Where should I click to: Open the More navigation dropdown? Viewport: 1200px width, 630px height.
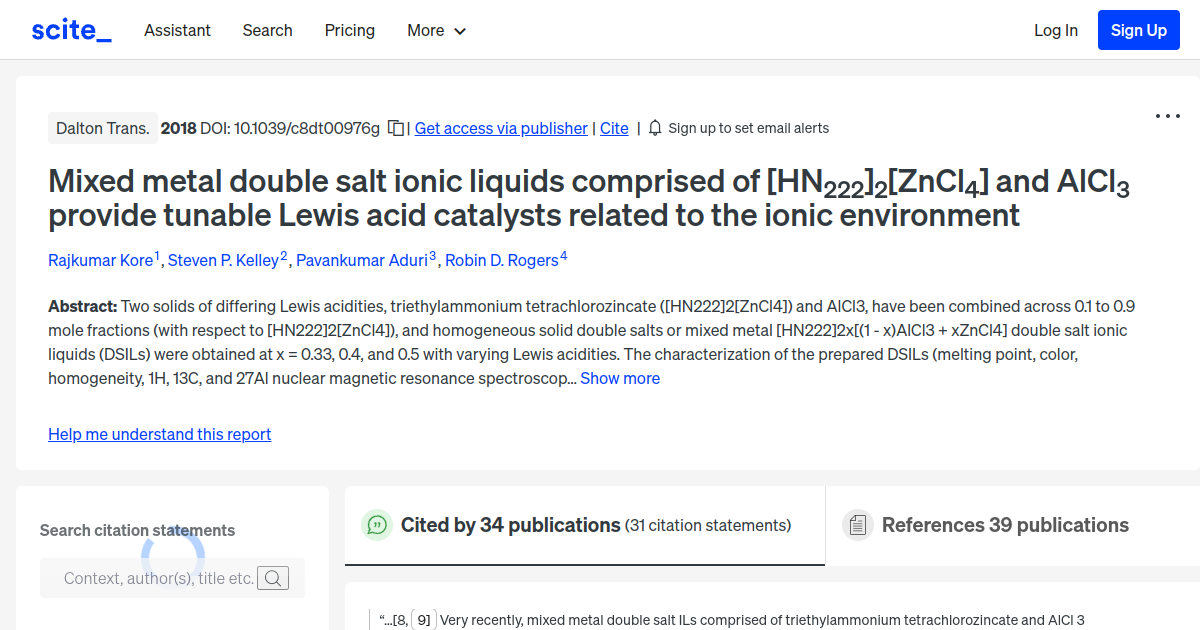[x=436, y=31]
